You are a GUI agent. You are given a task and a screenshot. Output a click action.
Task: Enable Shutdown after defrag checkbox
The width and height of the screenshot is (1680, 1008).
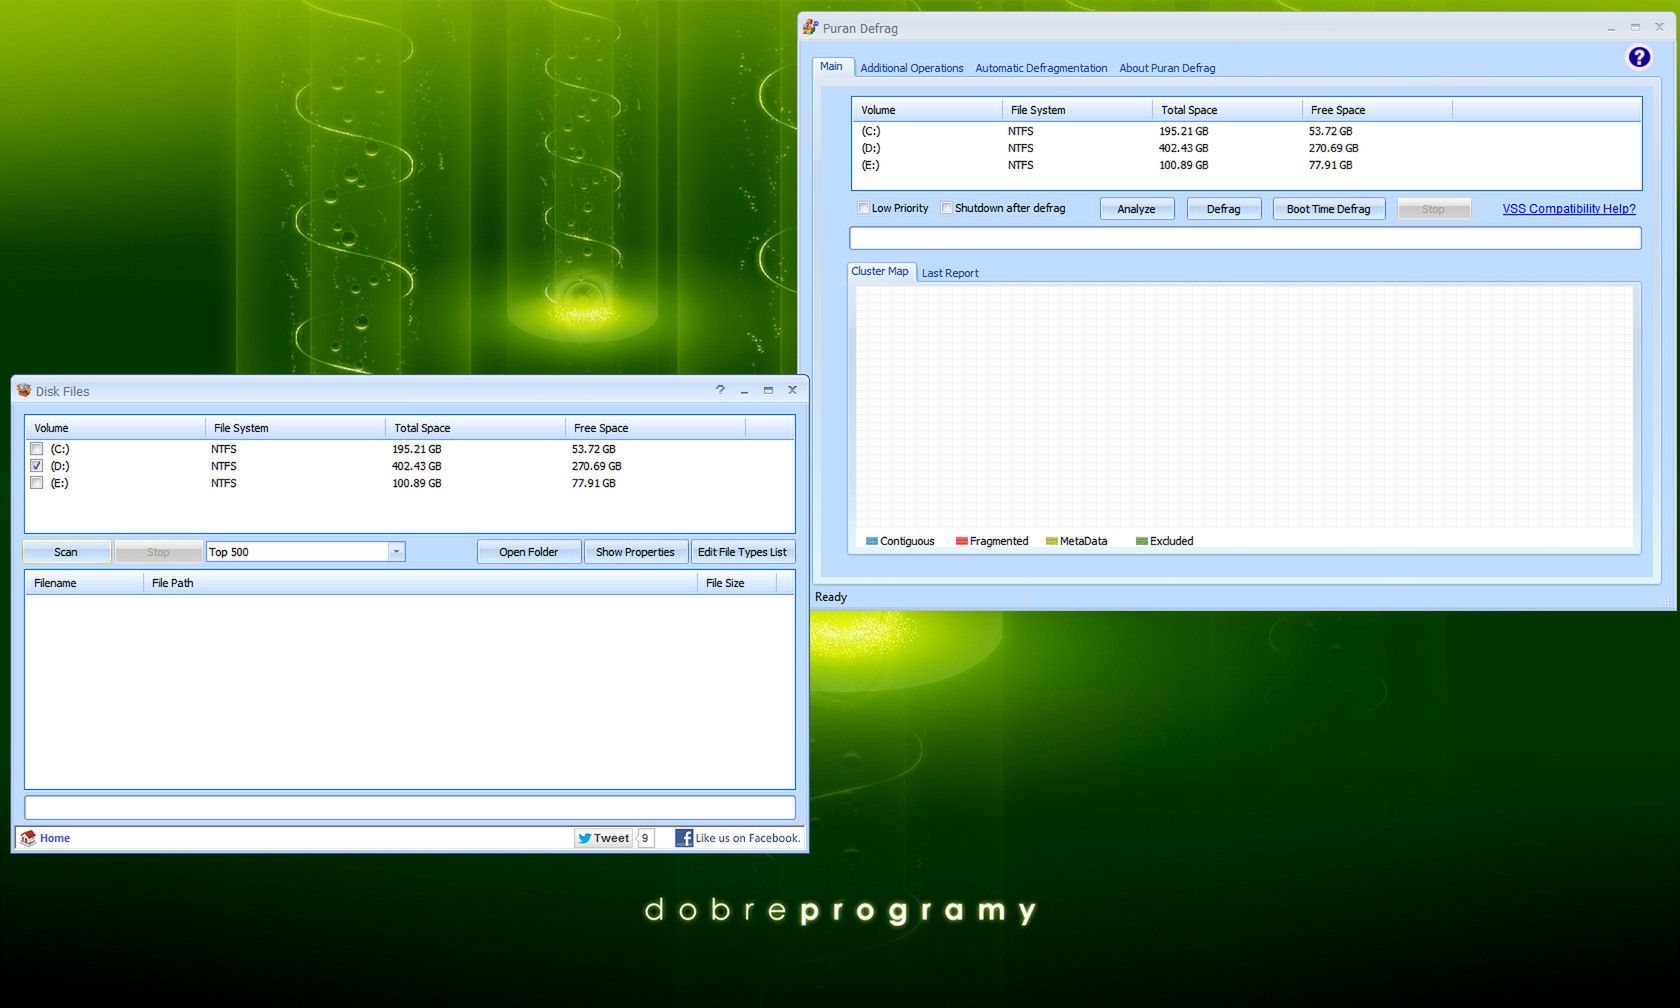point(946,208)
